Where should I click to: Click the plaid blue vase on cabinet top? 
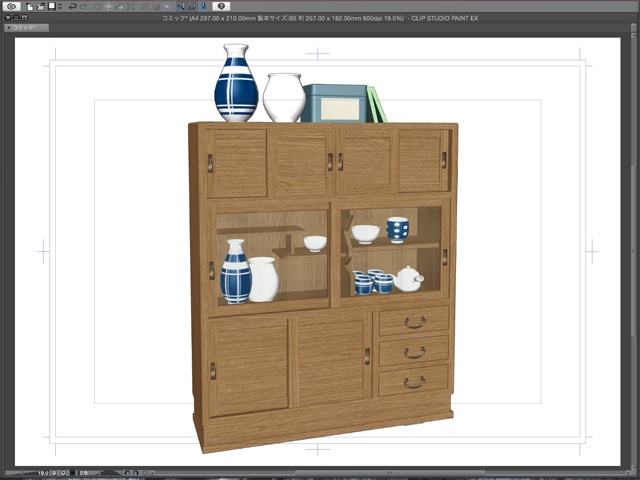click(x=236, y=83)
